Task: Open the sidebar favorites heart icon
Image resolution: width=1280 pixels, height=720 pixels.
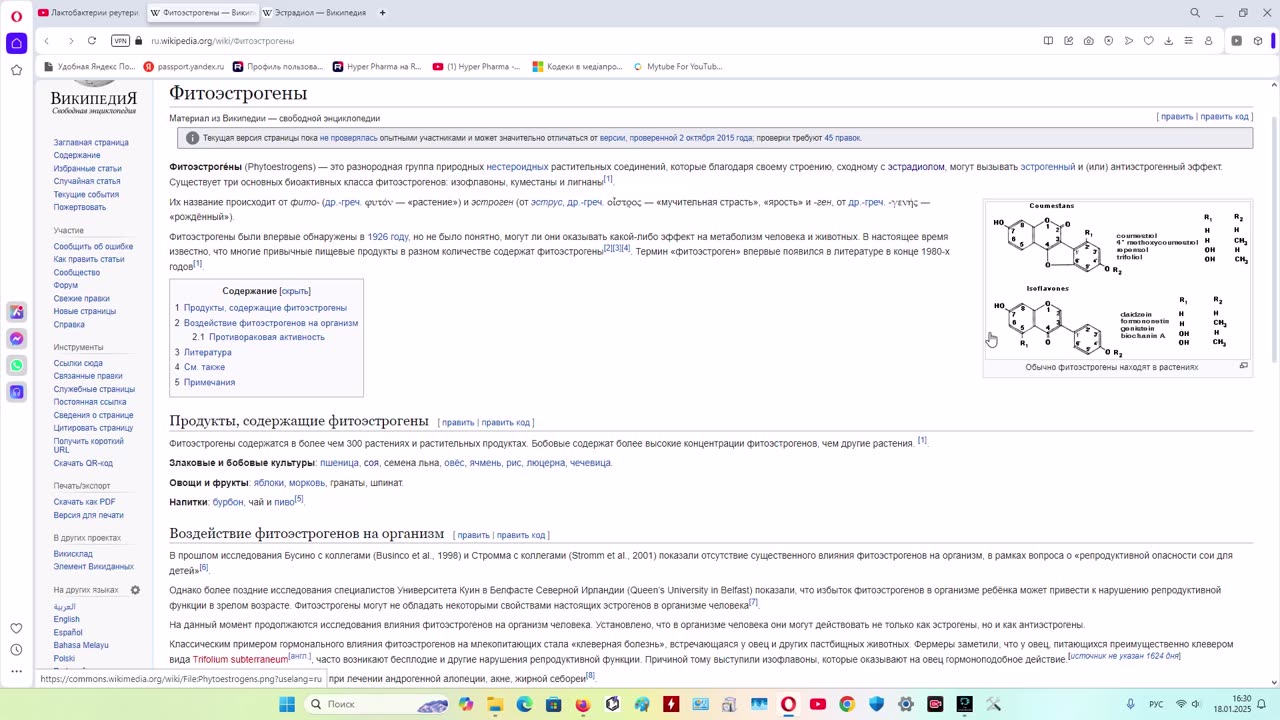Action: click(16, 628)
